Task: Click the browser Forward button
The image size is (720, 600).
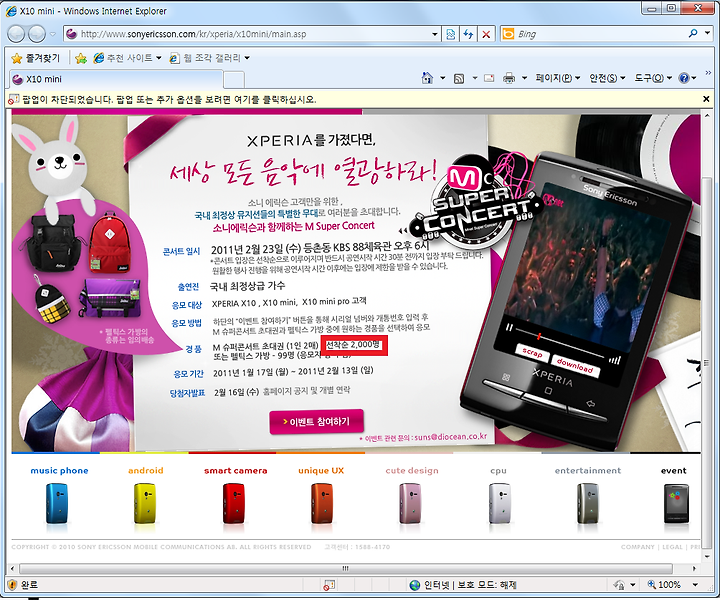Action: point(37,34)
